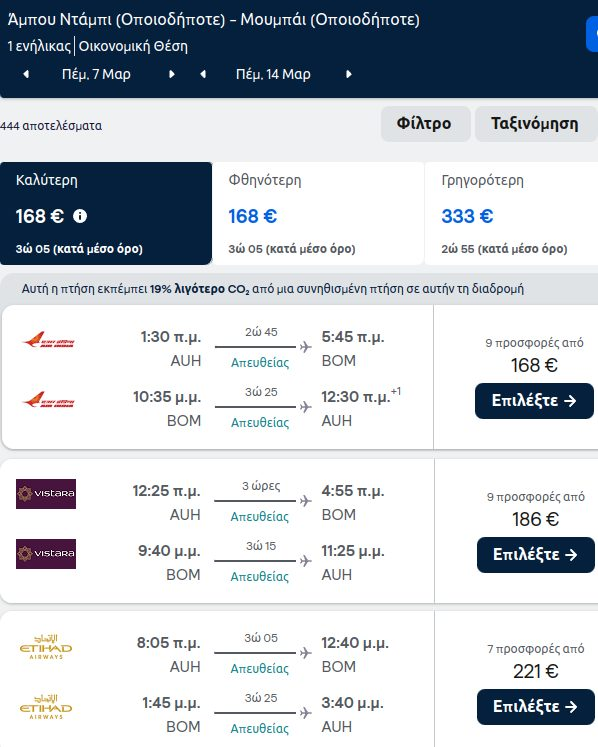Click Επιλέξτε for the 186 € Vistara flight
The image size is (598, 747).
[x=536, y=555]
